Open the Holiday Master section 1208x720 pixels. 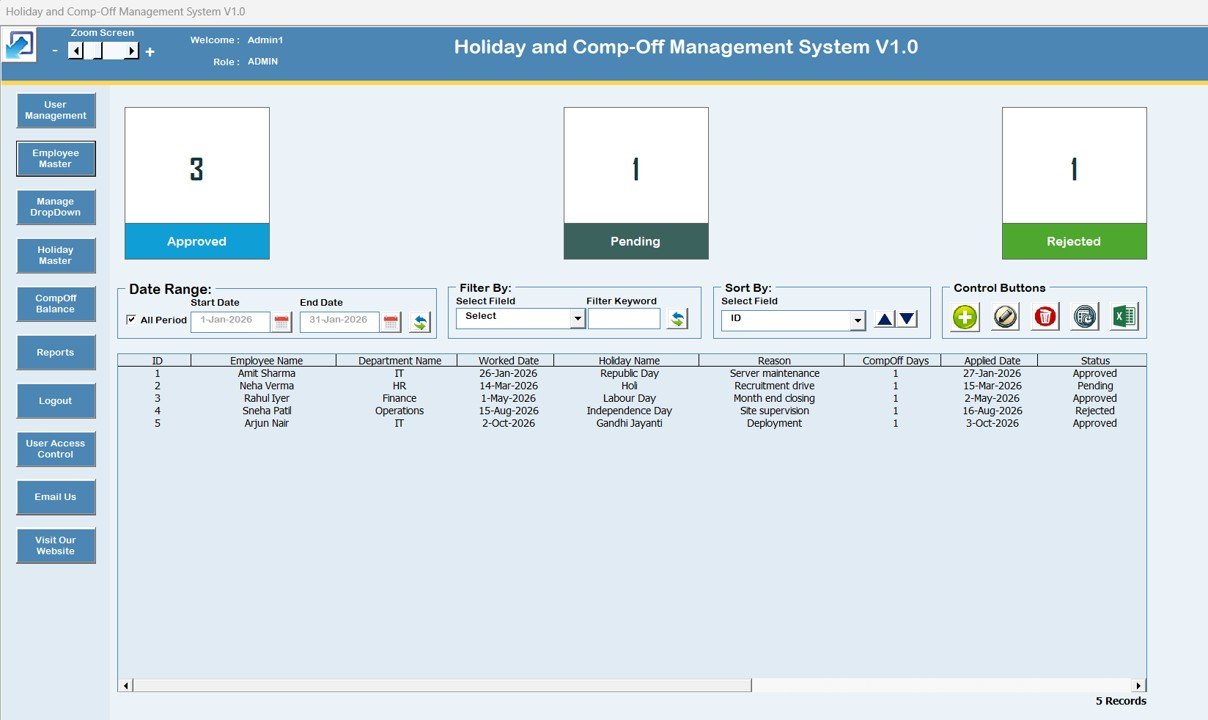56,256
